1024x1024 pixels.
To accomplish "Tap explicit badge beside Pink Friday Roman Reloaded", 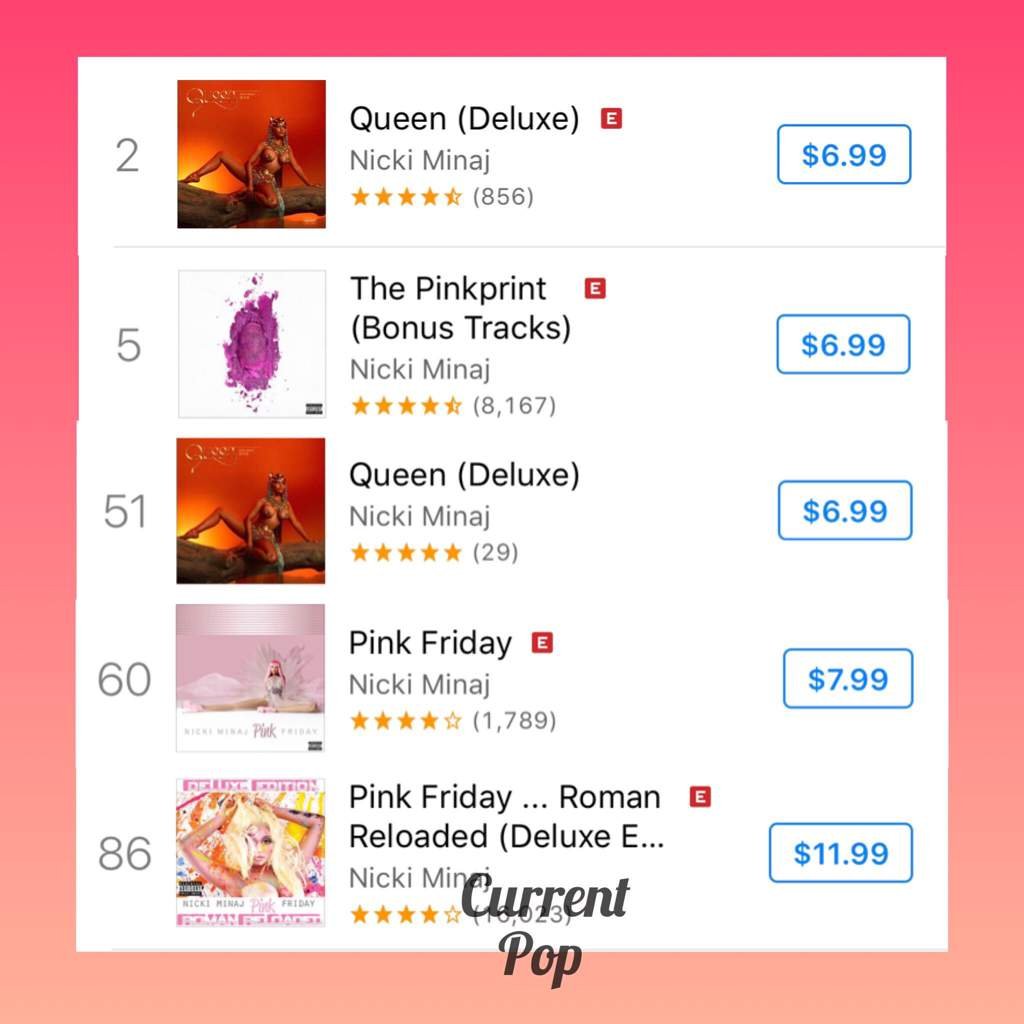I will coord(700,797).
